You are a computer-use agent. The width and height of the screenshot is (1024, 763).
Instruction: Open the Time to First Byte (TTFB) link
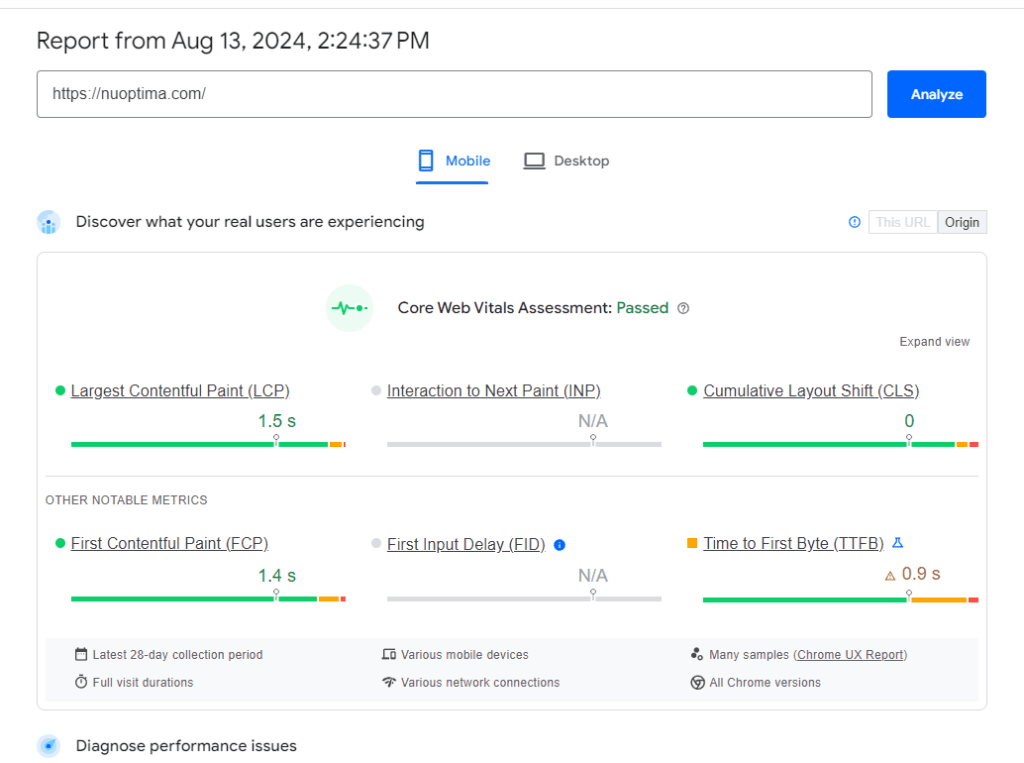(x=793, y=544)
